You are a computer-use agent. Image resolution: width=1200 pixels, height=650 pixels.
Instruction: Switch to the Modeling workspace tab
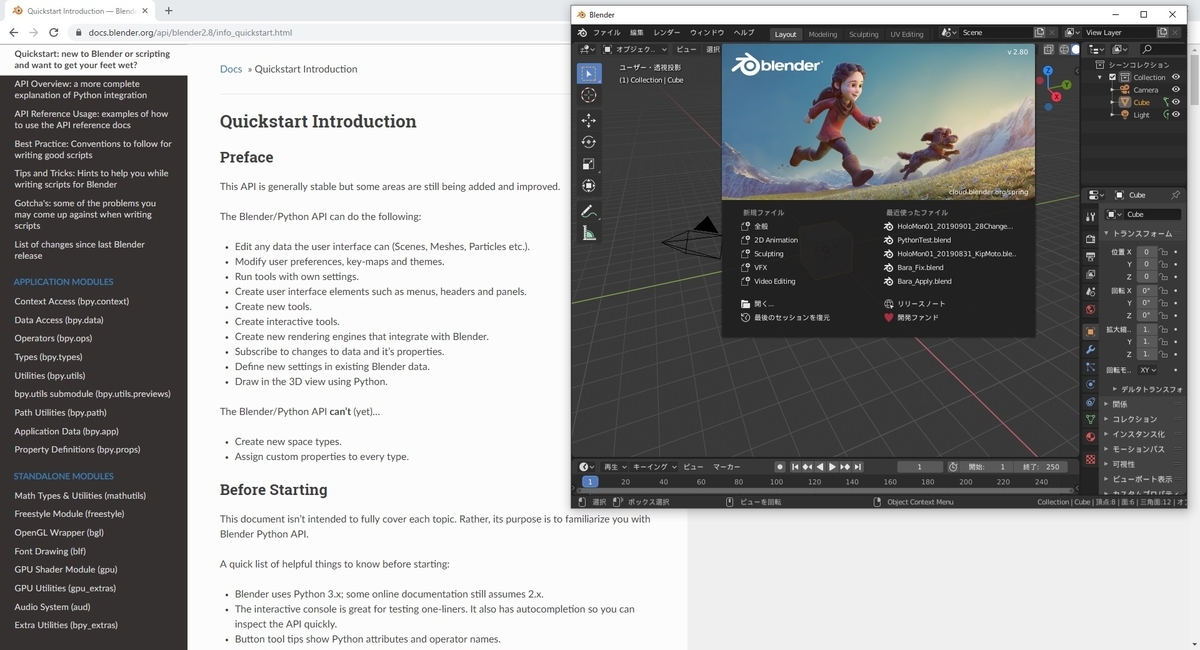pyautogui.click(x=823, y=34)
